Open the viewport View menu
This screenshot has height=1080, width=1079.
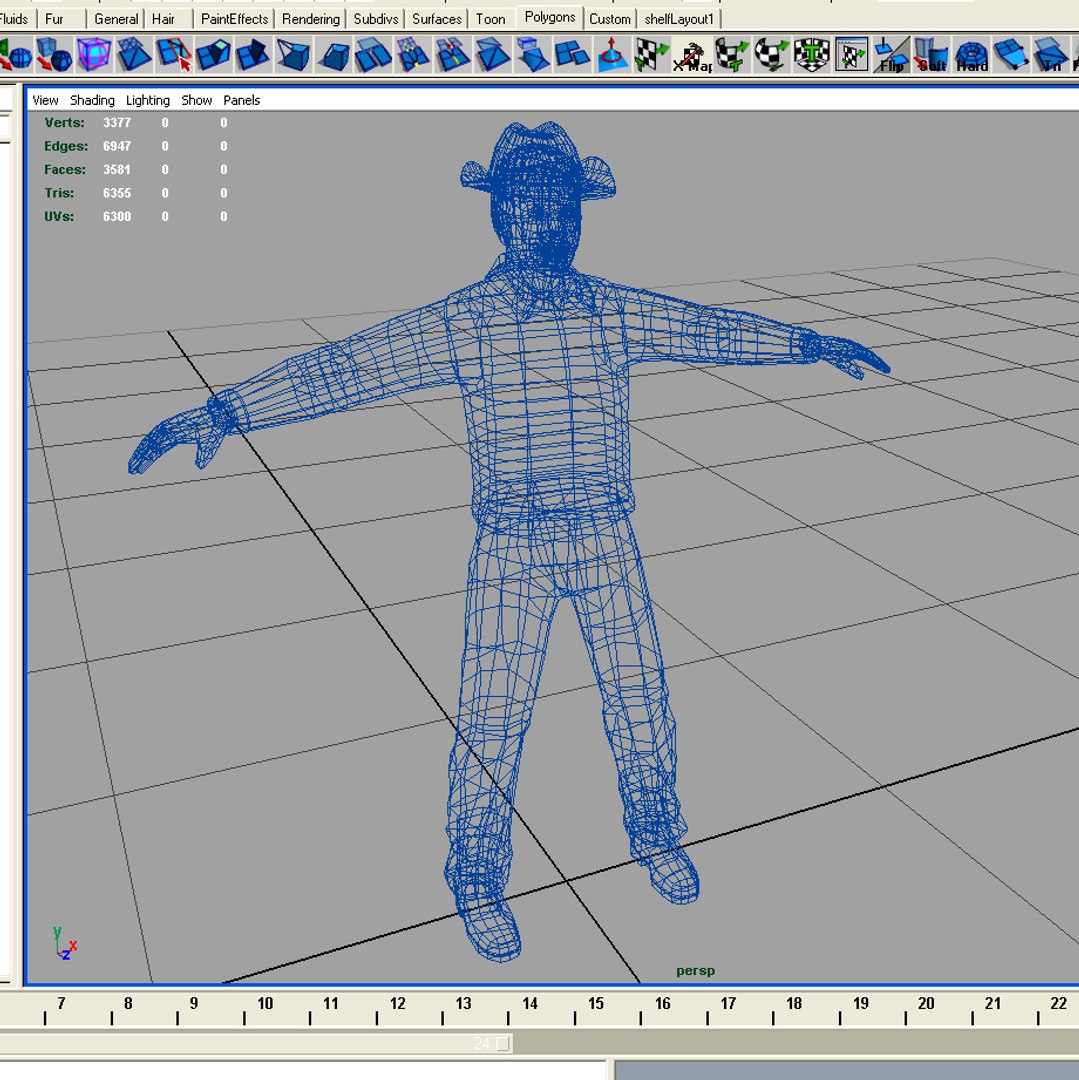coord(45,100)
